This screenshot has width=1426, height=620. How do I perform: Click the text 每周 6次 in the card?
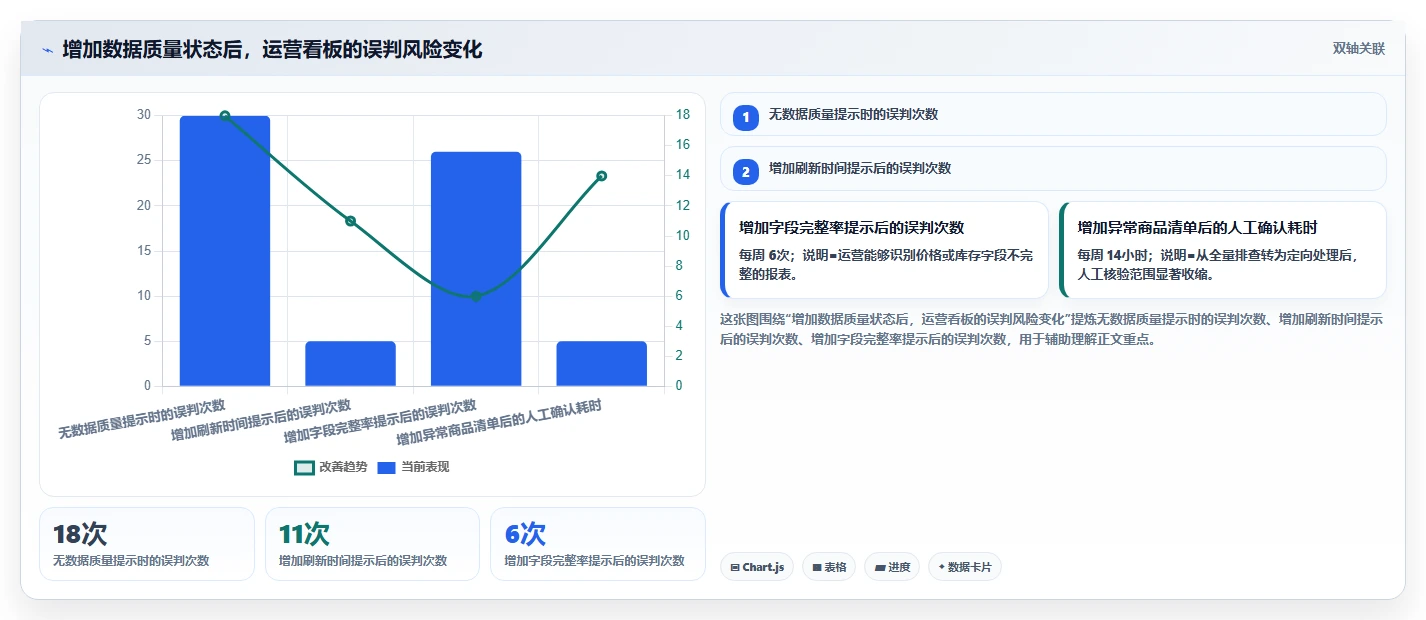tap(764, 255)
